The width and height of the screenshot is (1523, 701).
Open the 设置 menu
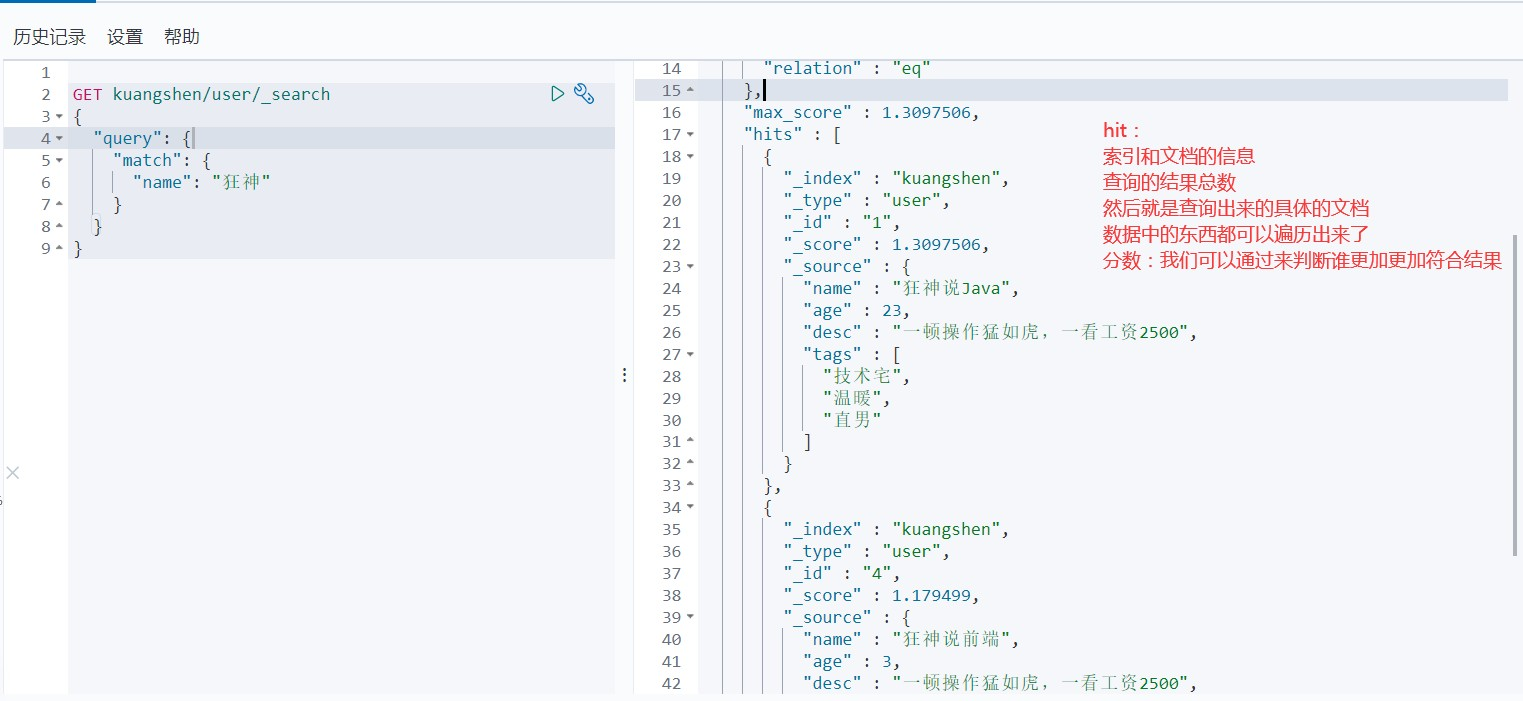pyautogui.click(x=125, y=37)
